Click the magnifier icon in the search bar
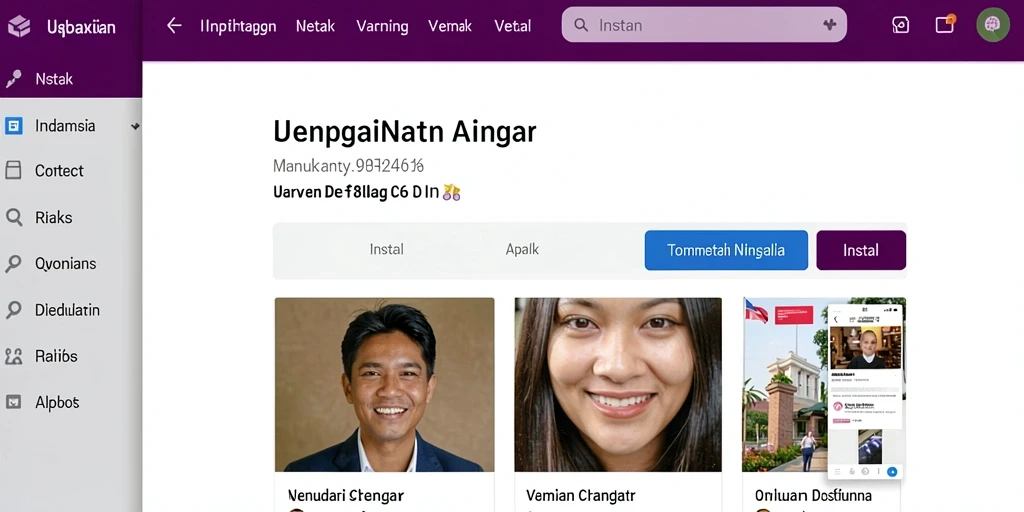The width and height of the screenshot is (1024, 512). (581, 25)
